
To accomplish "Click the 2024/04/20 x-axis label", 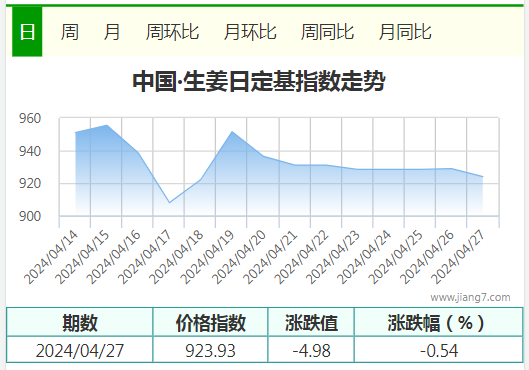I will [239, 257].
